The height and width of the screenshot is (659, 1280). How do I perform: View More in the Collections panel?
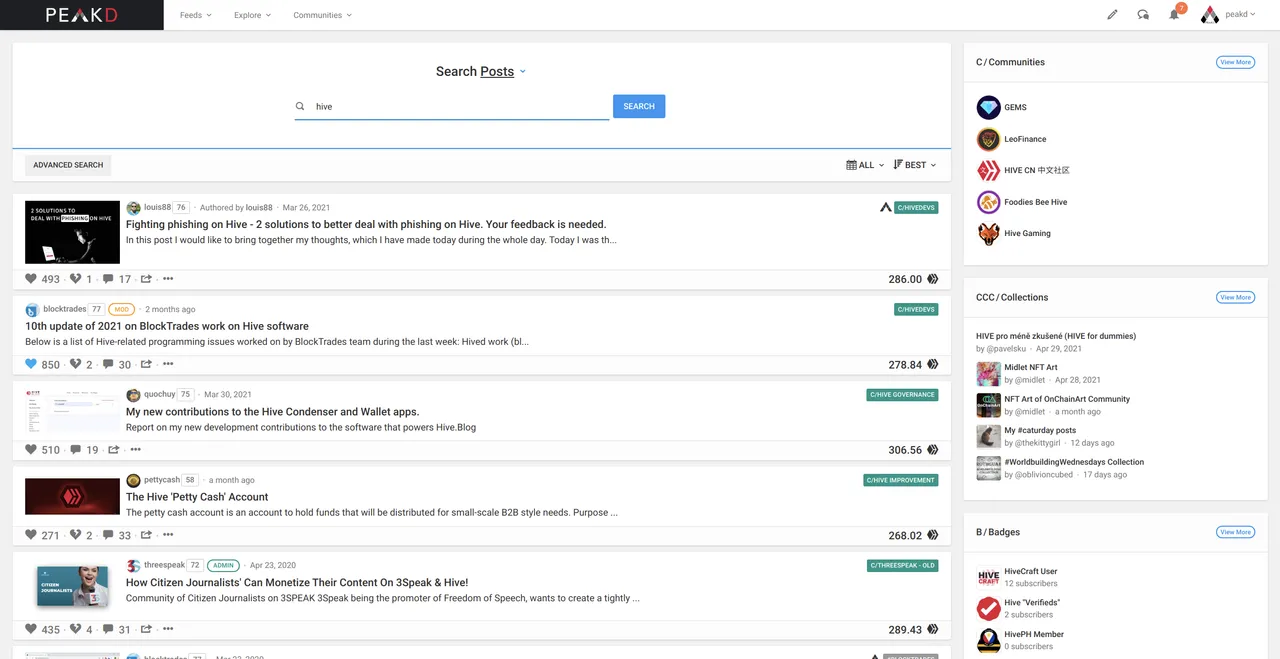click(1235, 297)
